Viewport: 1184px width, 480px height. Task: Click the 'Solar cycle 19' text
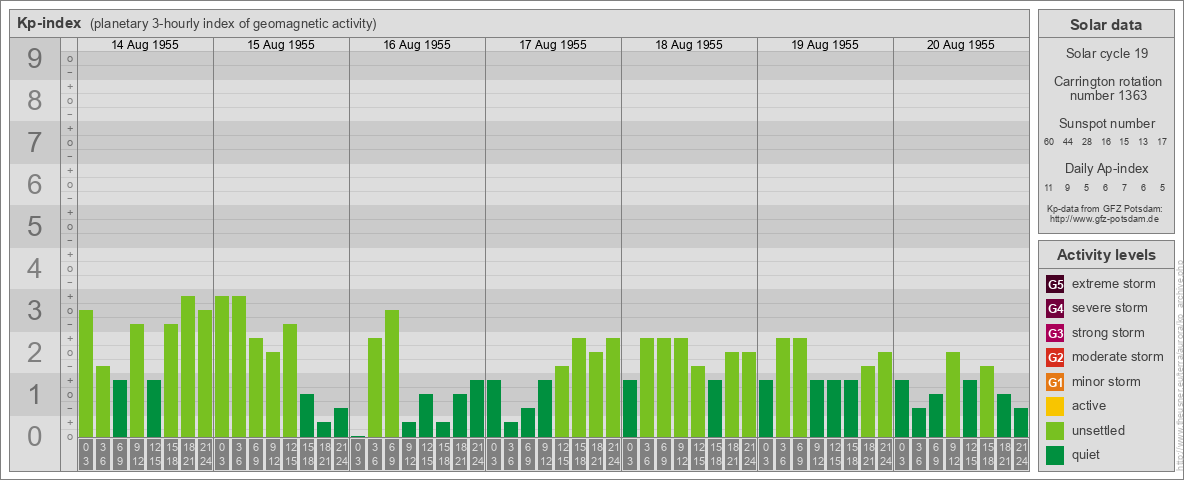click(1106, 54)
